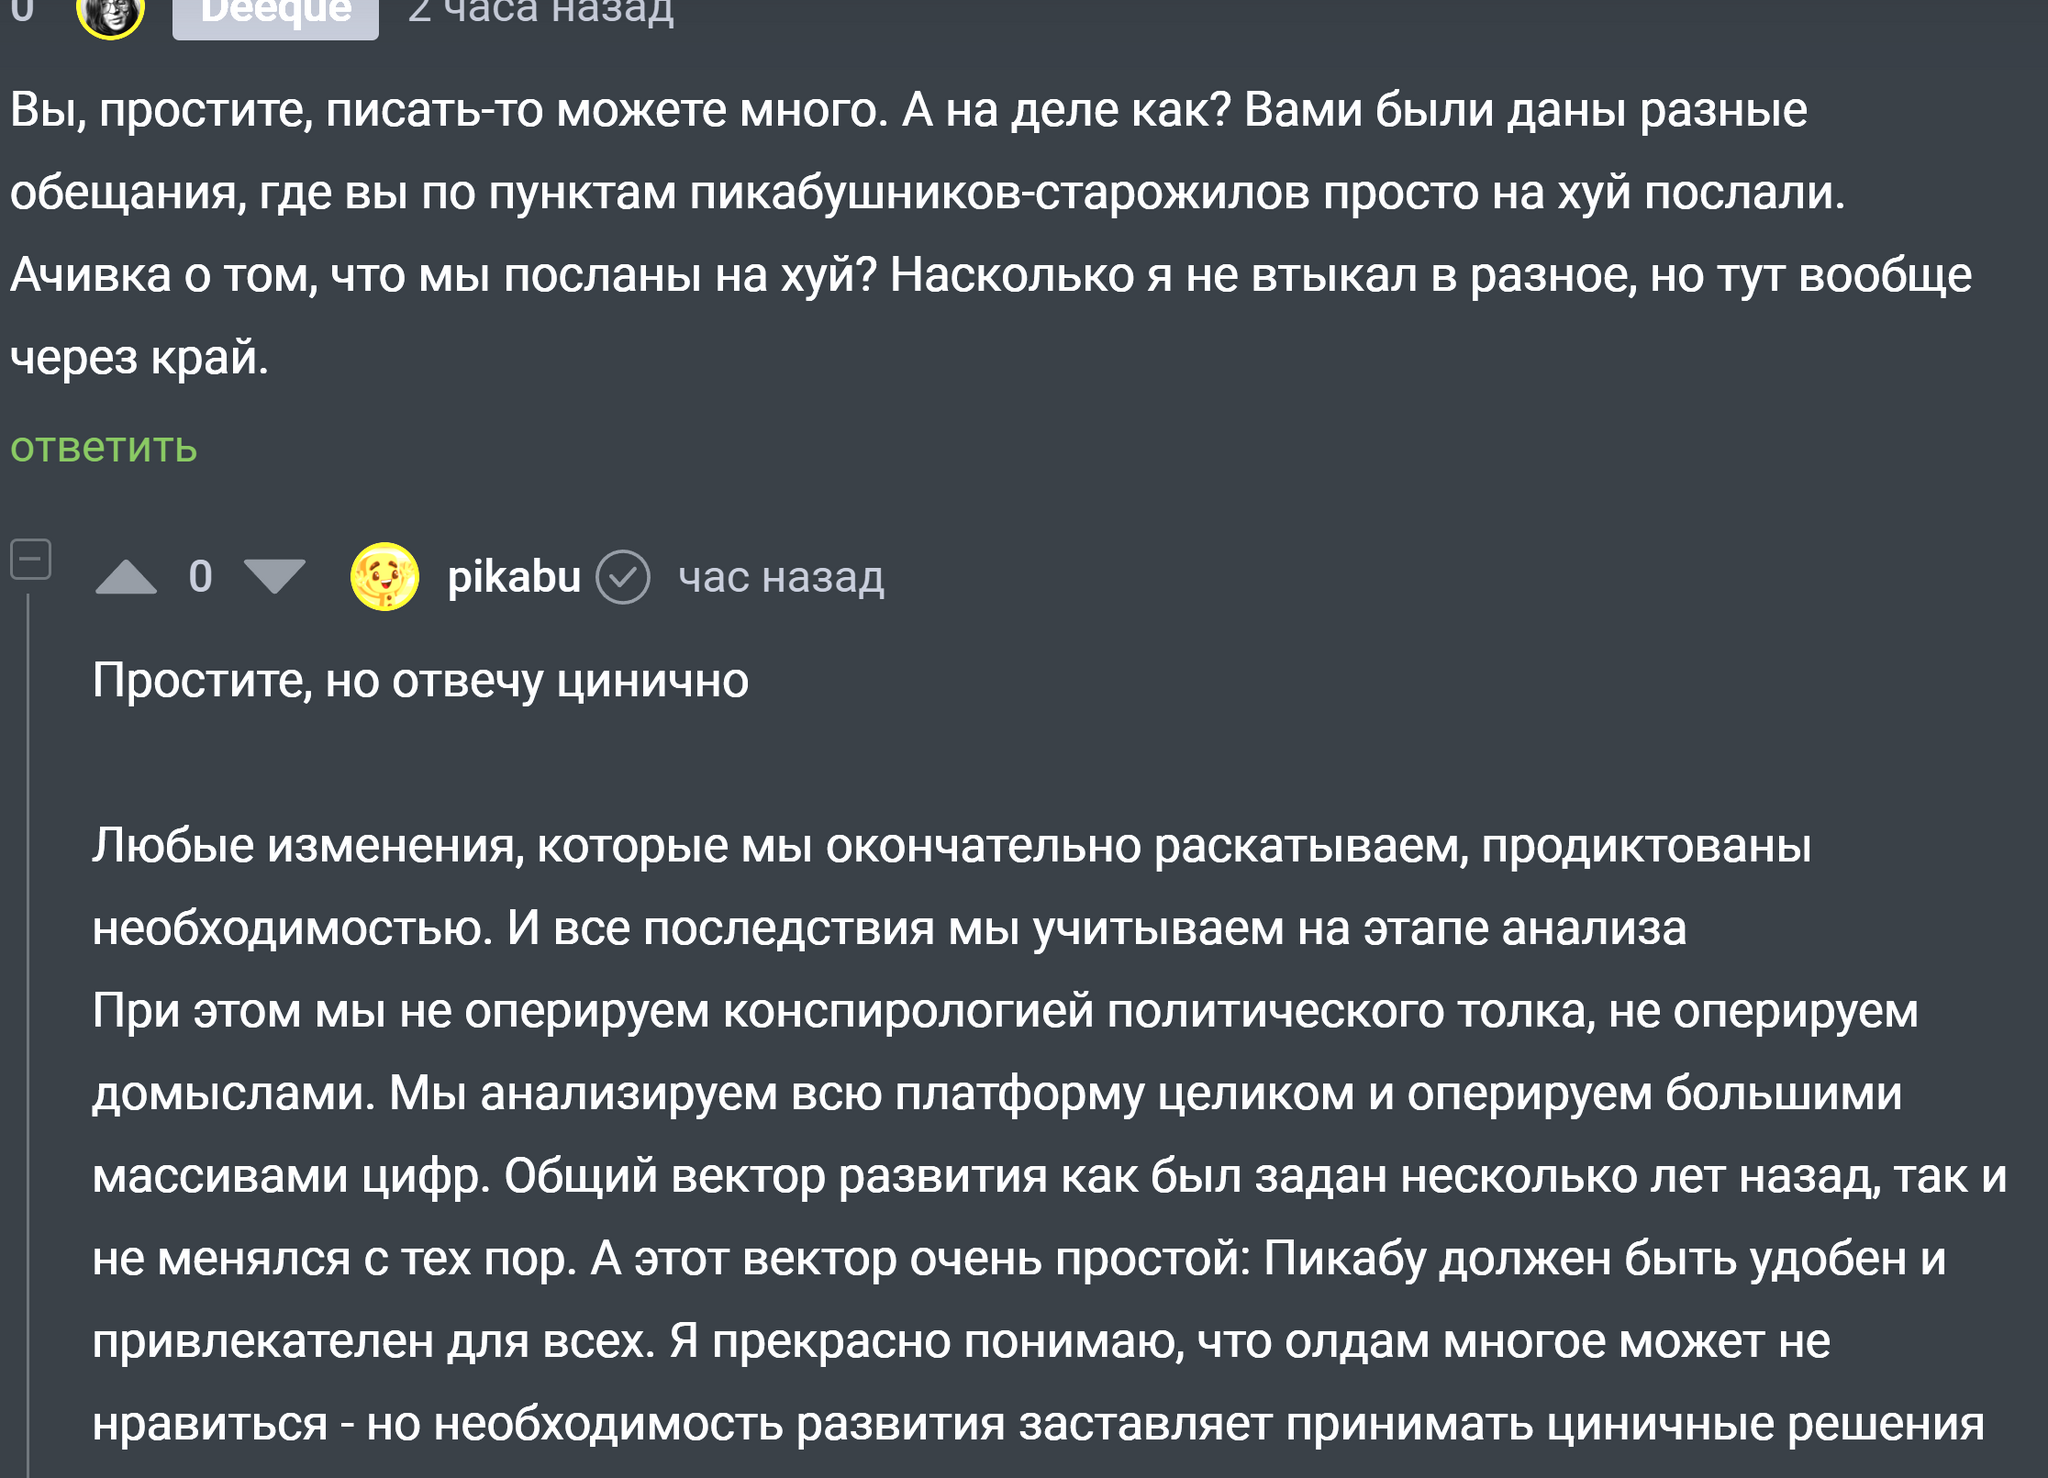Viewport: 2048px width, 1478px height.
Task: Upvote the pikabu reply comment
Action: [x=126, y=578]
